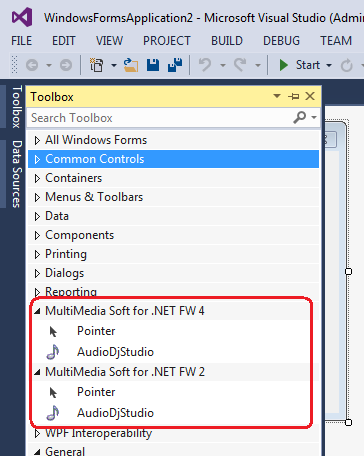Click the Save All toolbar icon

175,65
